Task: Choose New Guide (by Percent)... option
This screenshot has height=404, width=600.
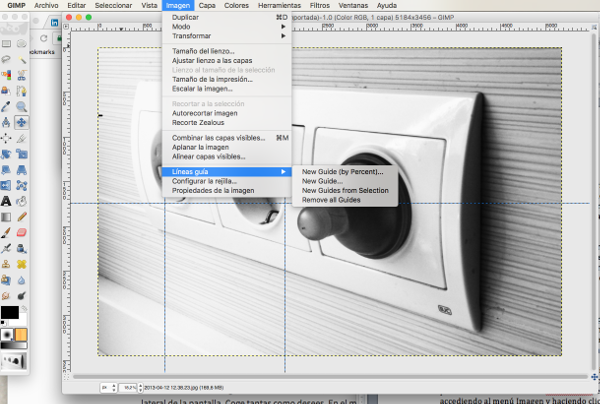Action: [x=343, y=172]
